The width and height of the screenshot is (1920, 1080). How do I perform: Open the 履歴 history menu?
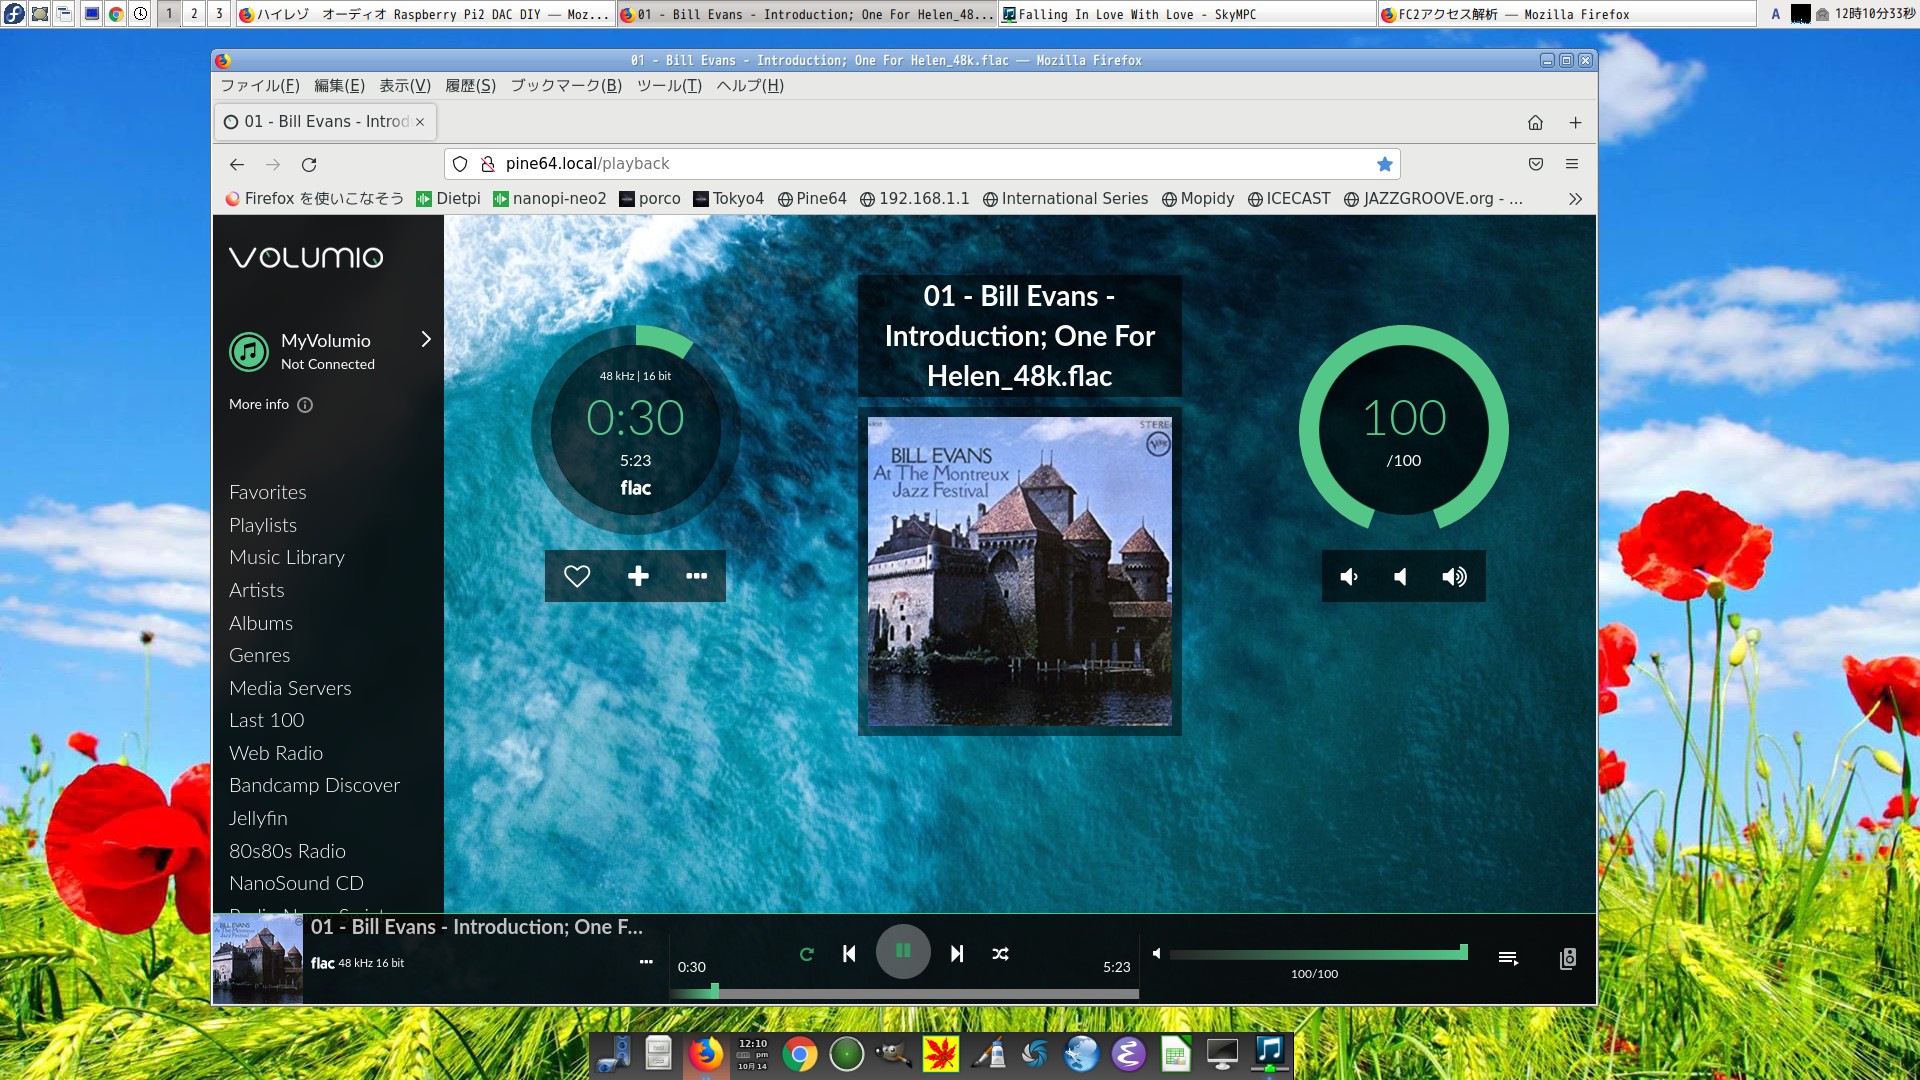click(470, 86)
